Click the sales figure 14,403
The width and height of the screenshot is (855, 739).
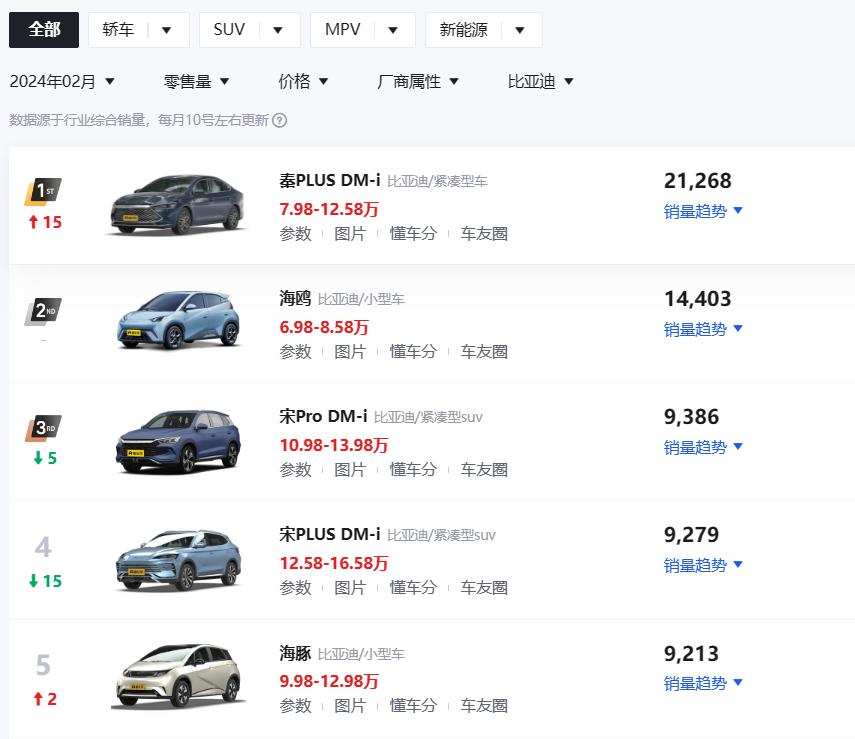coord(697,299)
